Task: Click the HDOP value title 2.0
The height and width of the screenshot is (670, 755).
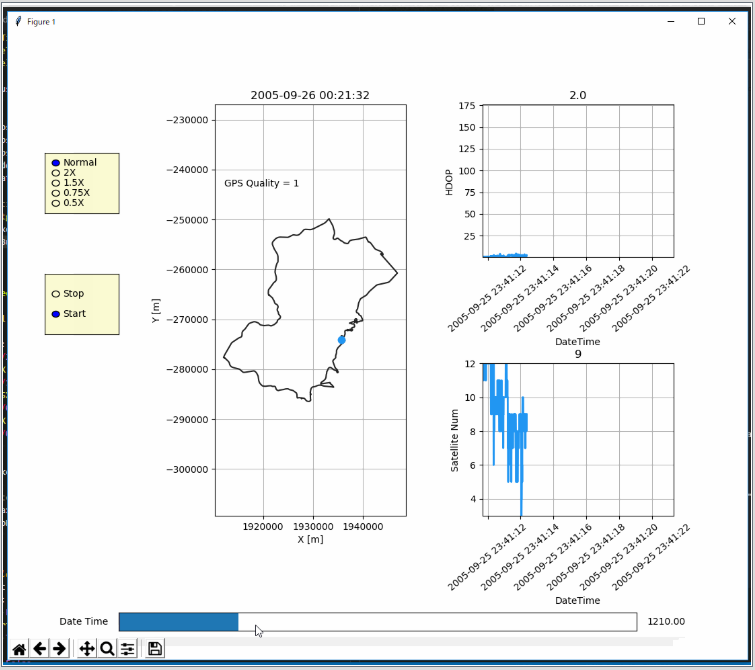Action: [x=578, y=95]
